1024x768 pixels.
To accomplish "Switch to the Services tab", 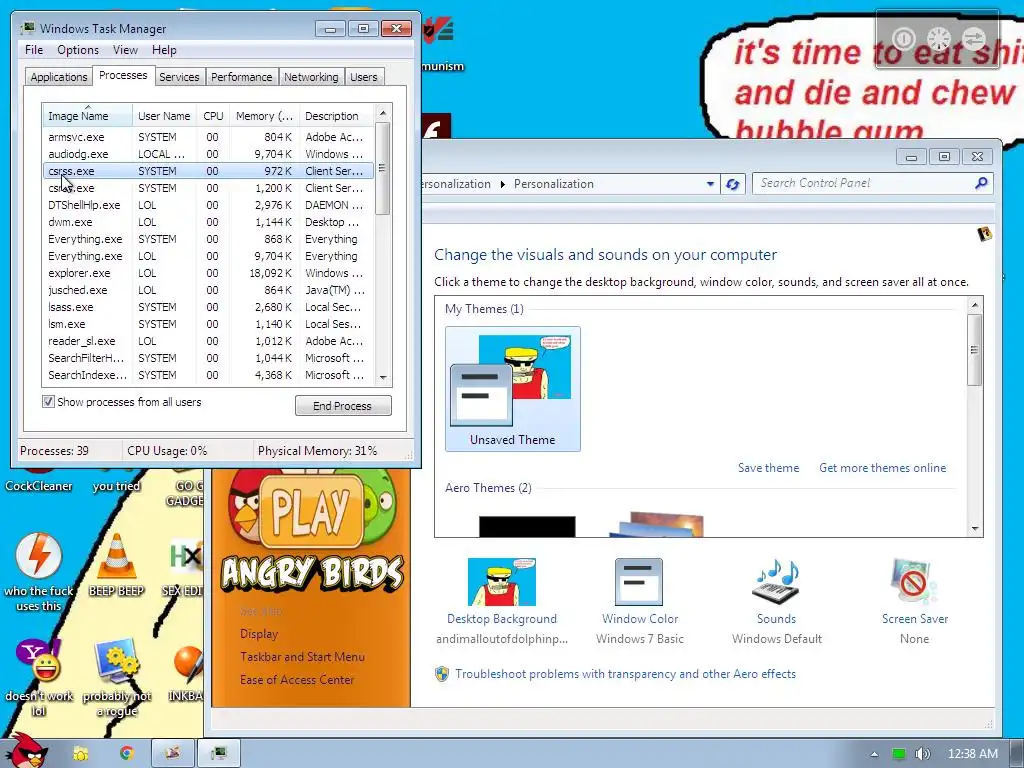I will pos(179,76).
